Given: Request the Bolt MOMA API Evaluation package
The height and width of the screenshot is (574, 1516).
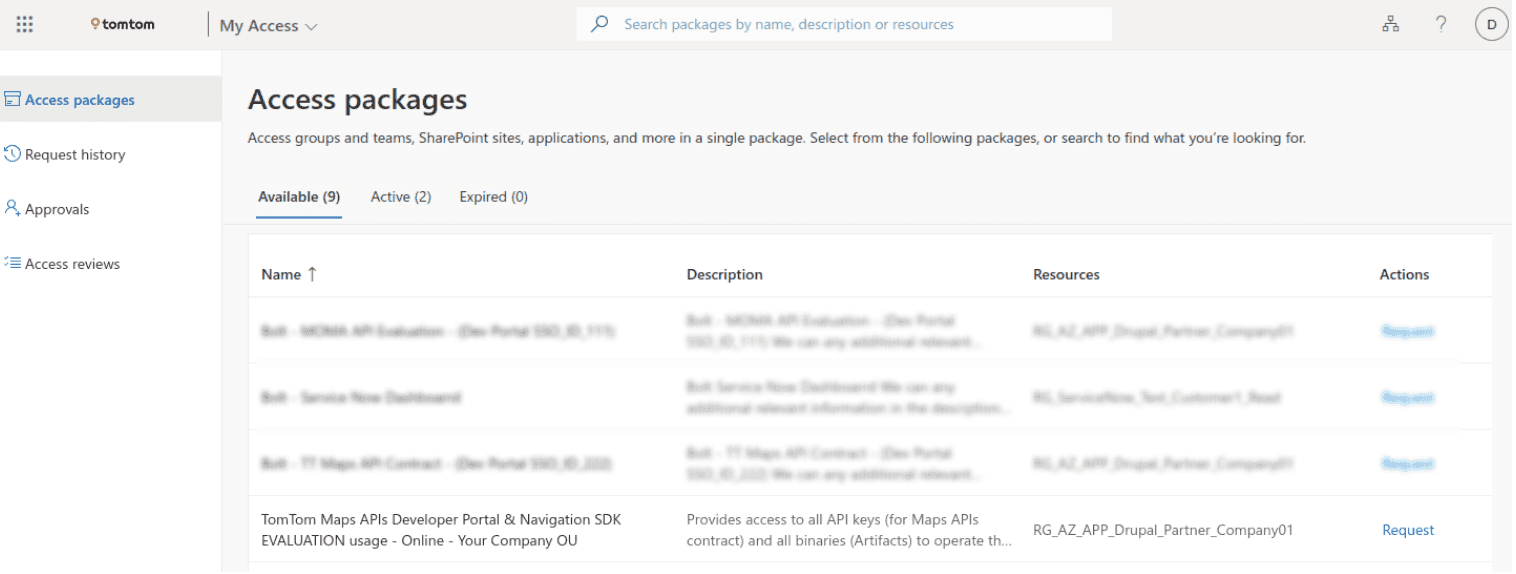Looking at the screenshot, I should 1408,331.
